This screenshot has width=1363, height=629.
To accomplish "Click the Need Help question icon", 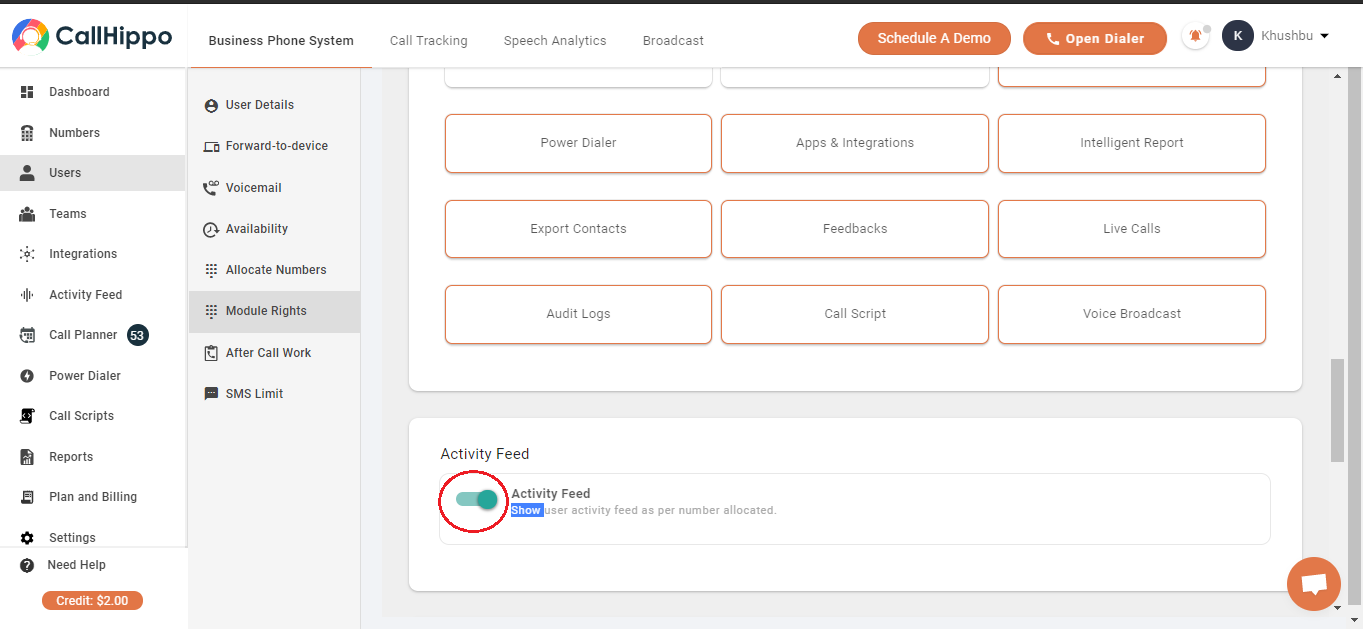I will pos(27,565).
